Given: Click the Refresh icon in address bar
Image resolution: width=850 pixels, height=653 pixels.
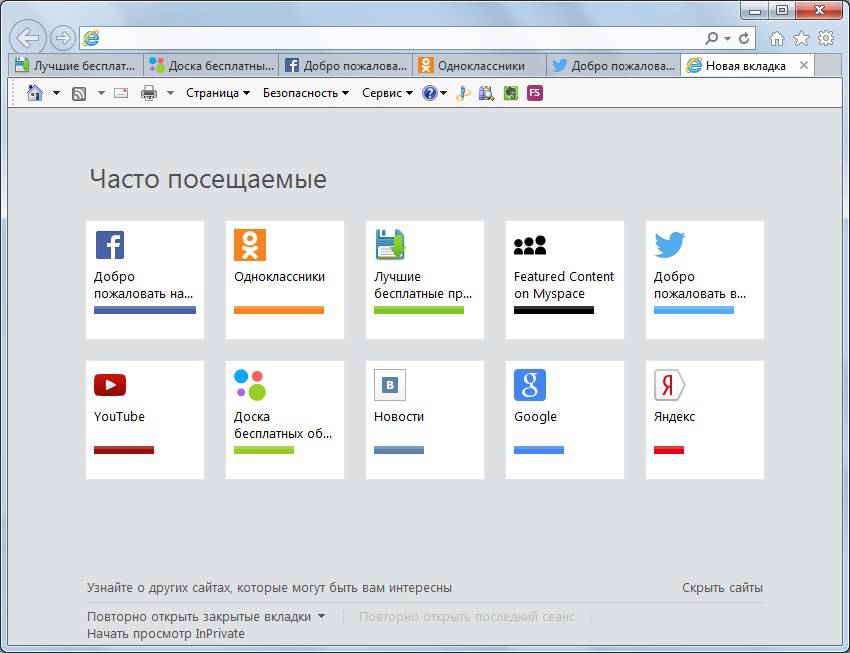Looking at the screenshot, I should tap(744, 38).
